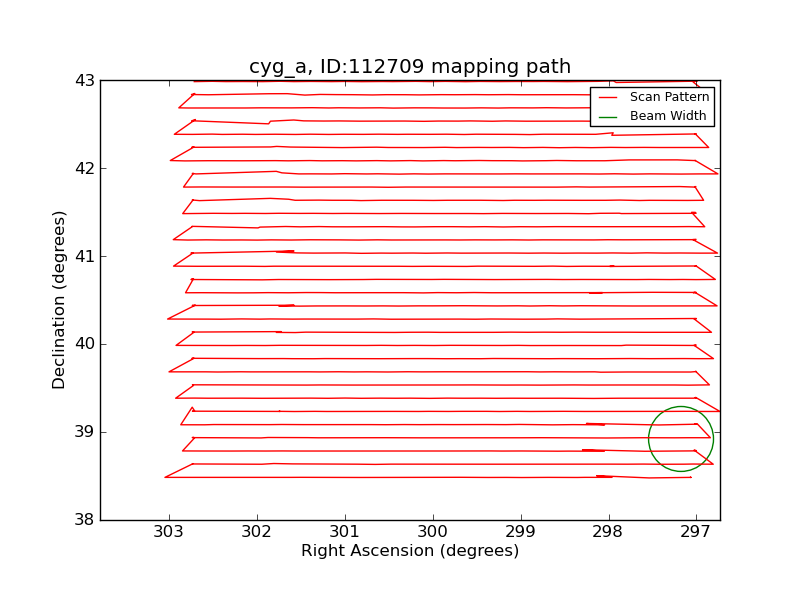
Task: Click the x-axis tick label 300
Action: [433, 532]
